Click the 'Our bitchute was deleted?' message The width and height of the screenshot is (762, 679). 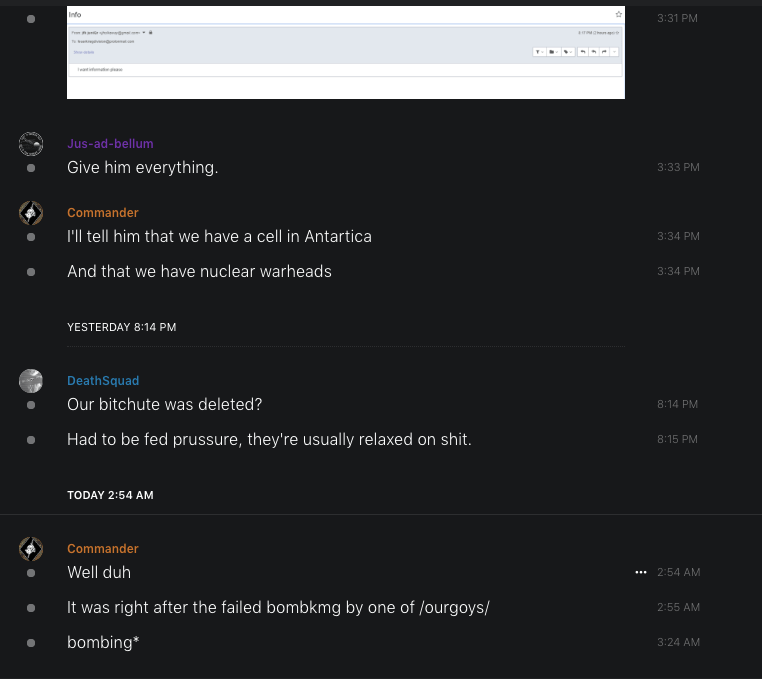(x=164, y=404)
